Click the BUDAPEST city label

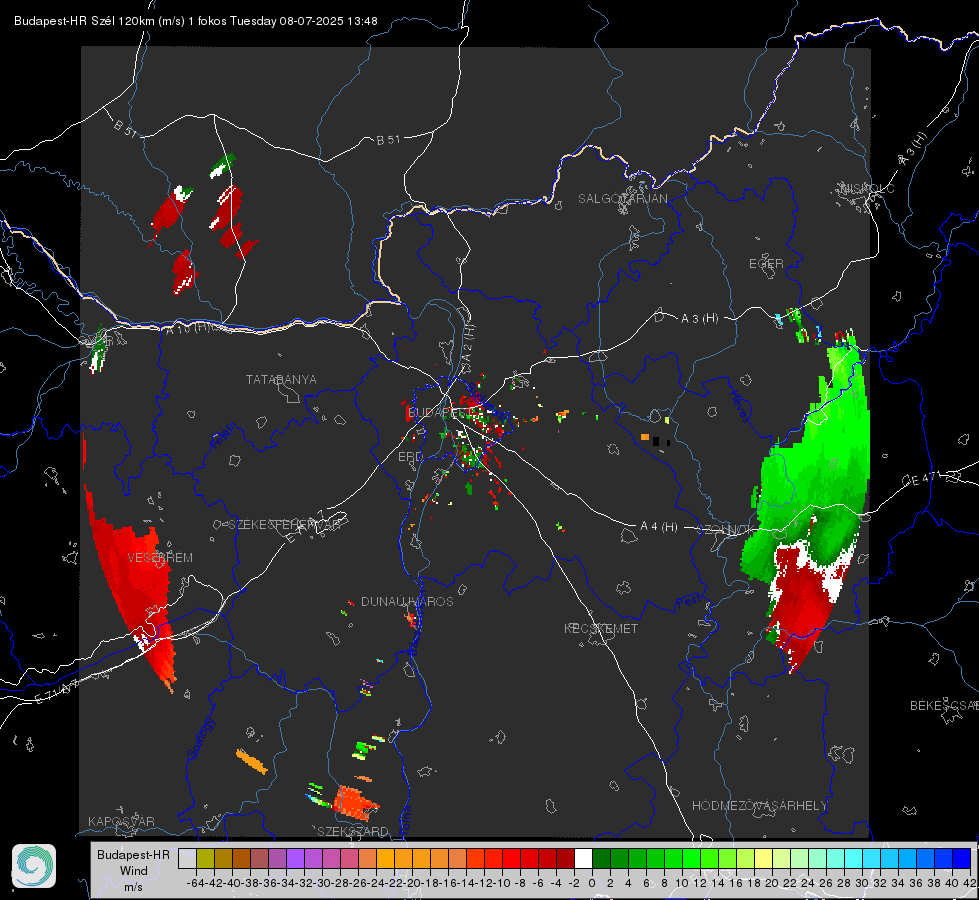tap(440, 413)
